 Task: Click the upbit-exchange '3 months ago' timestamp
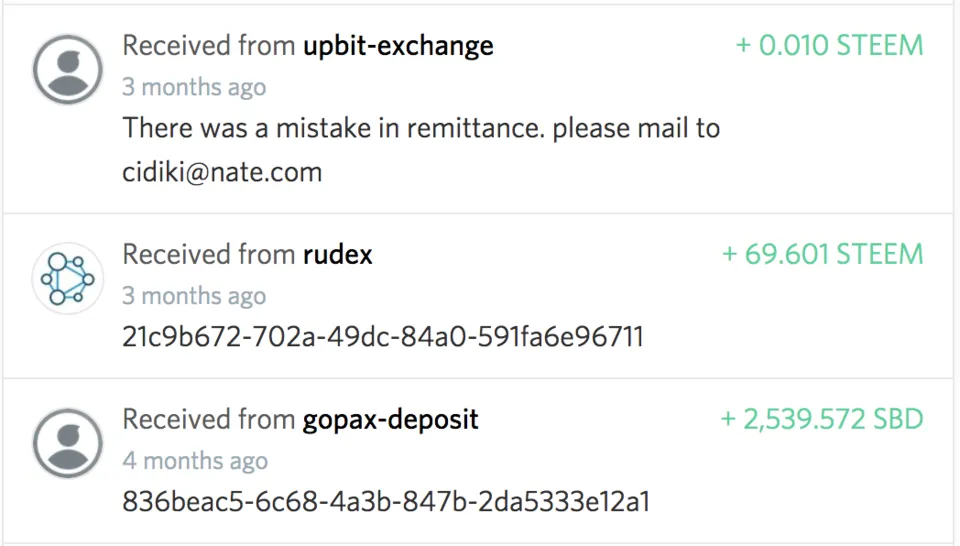click(194, 87)
